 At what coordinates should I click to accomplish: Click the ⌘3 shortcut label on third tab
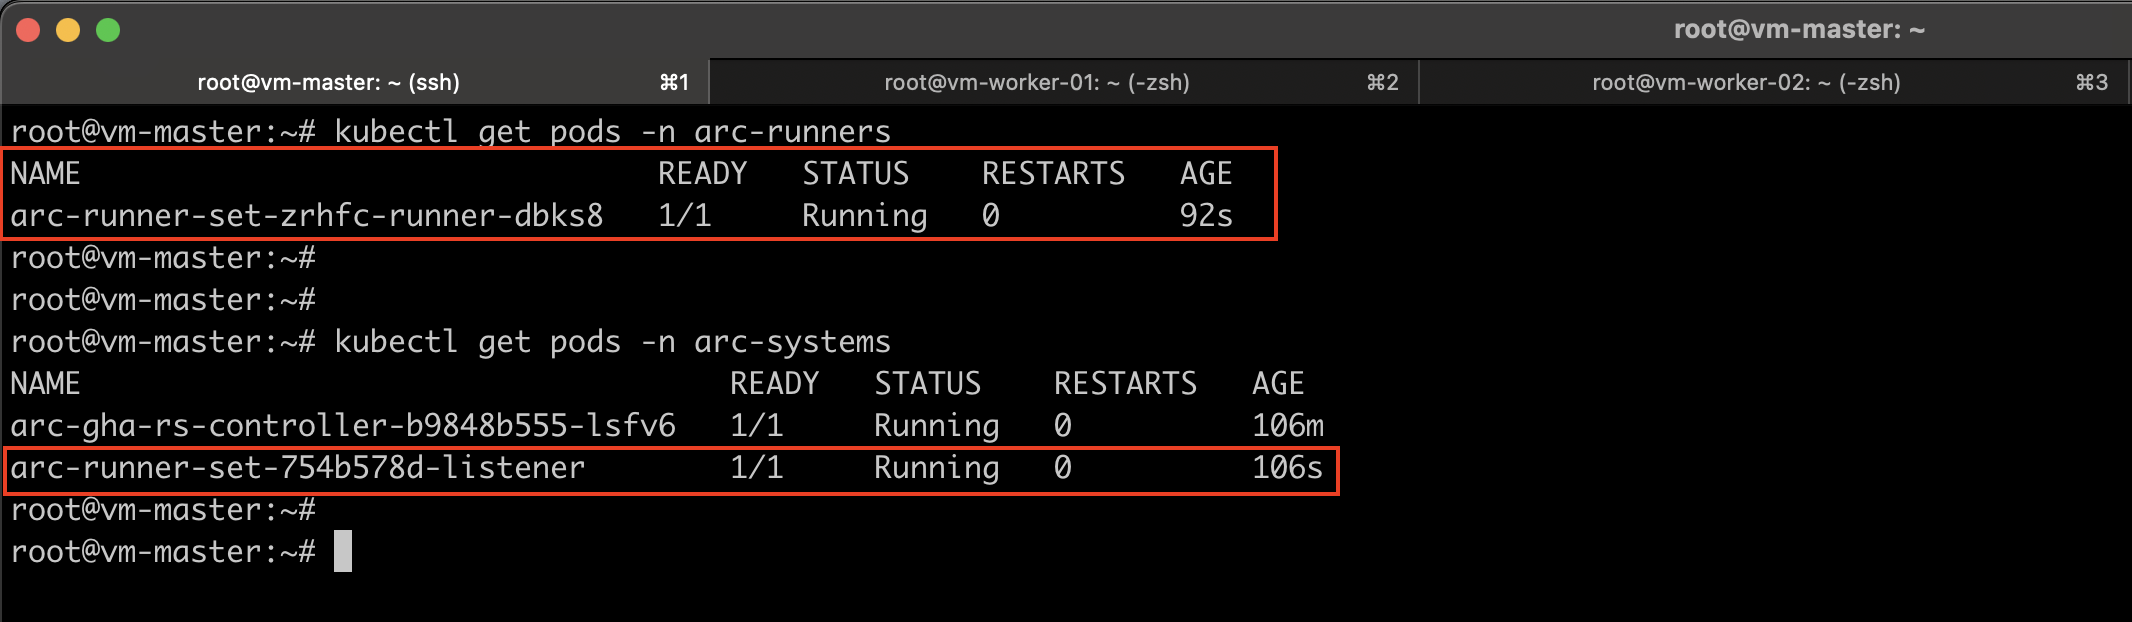(2092, 82)
